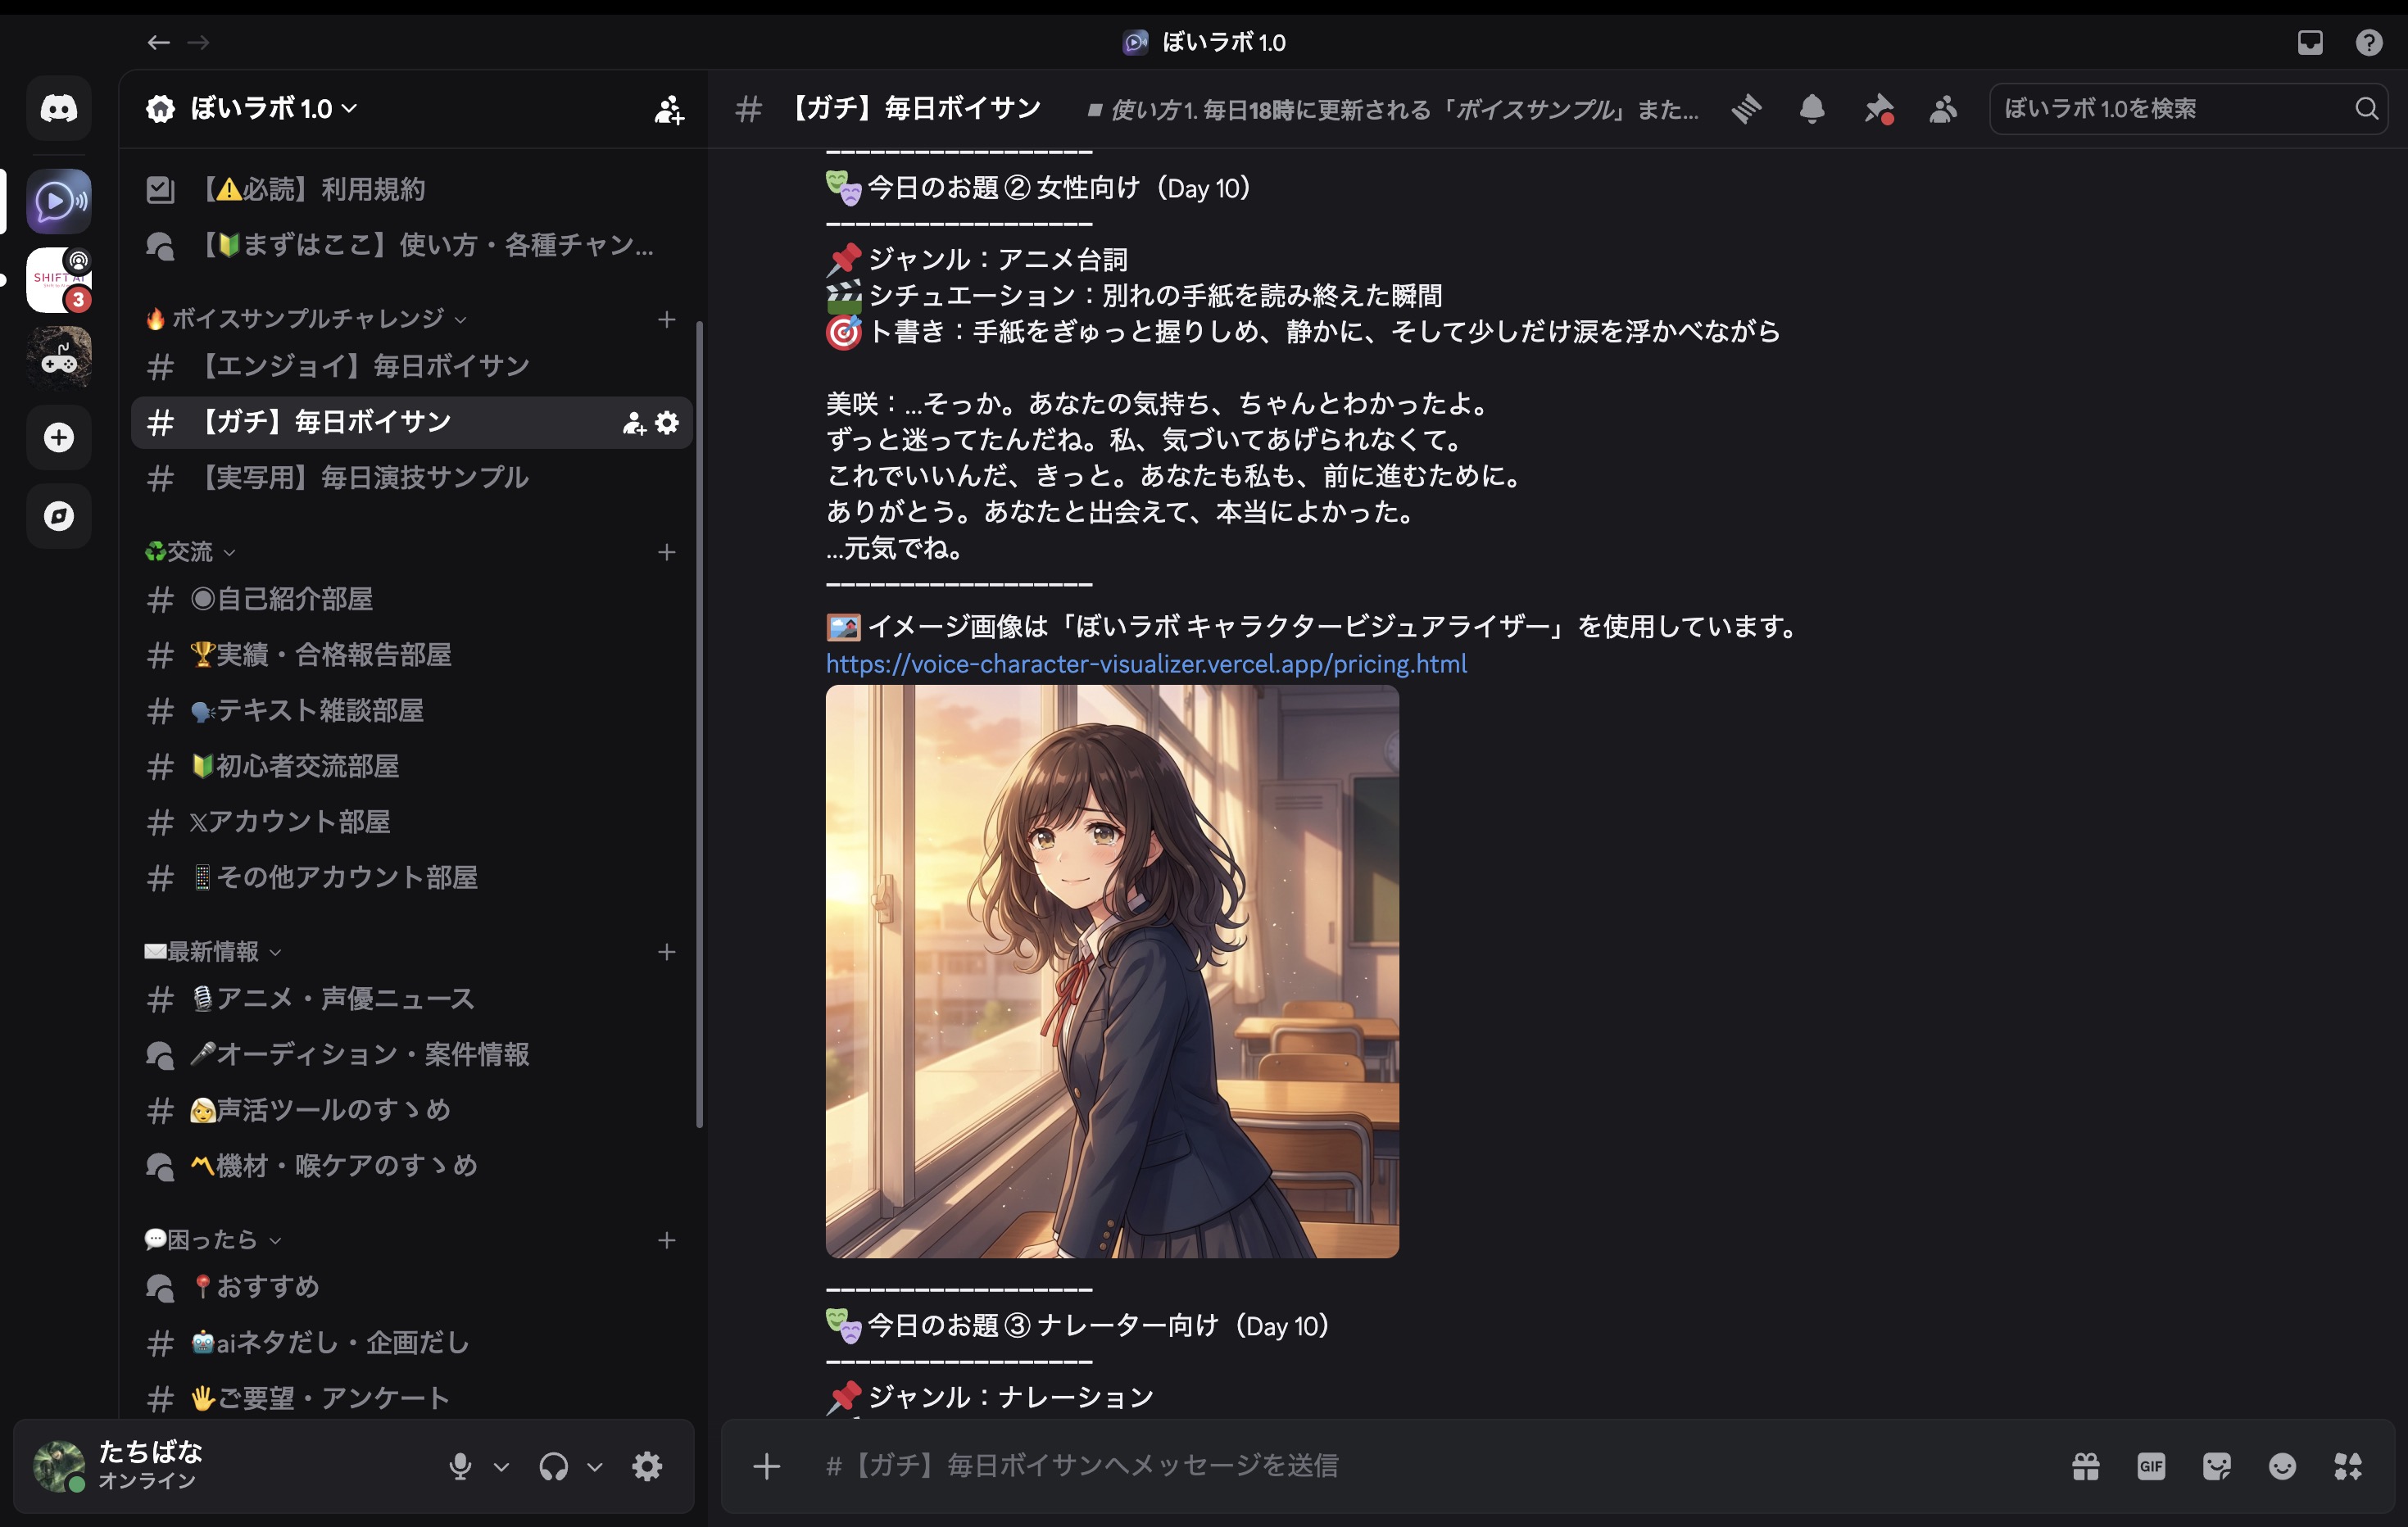Show the member list
Viewport: 2408px width, 1527px height.
pyautogui.click(x=1943, y=110)
